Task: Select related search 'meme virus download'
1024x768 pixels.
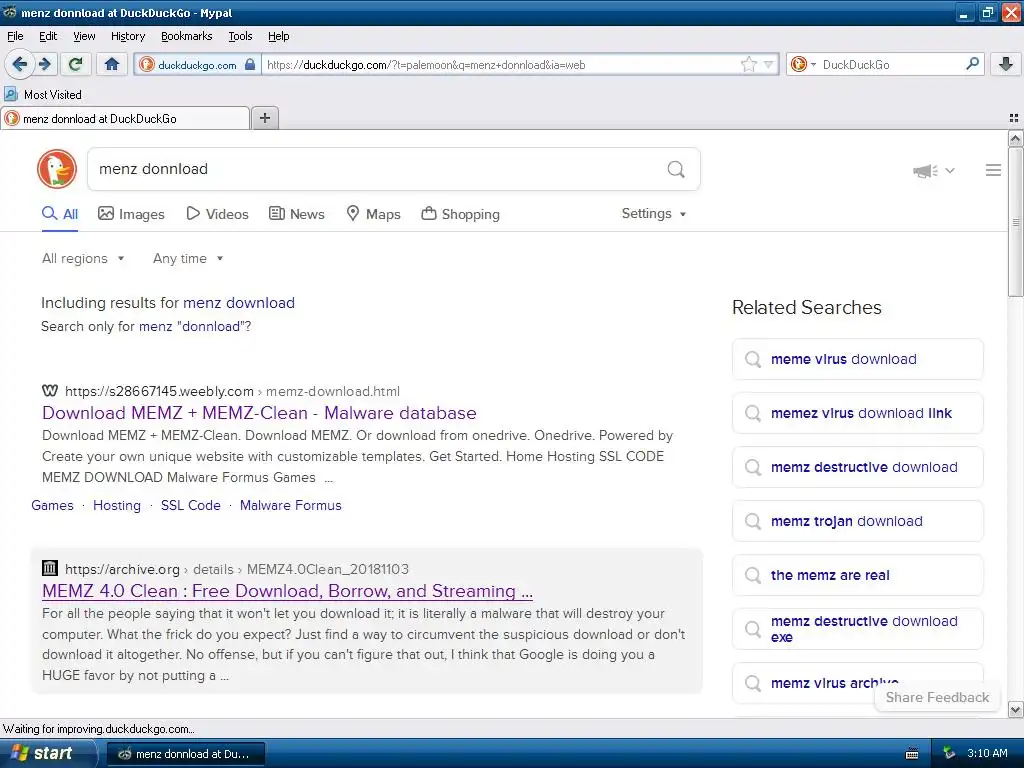Action: coord(857,359)
